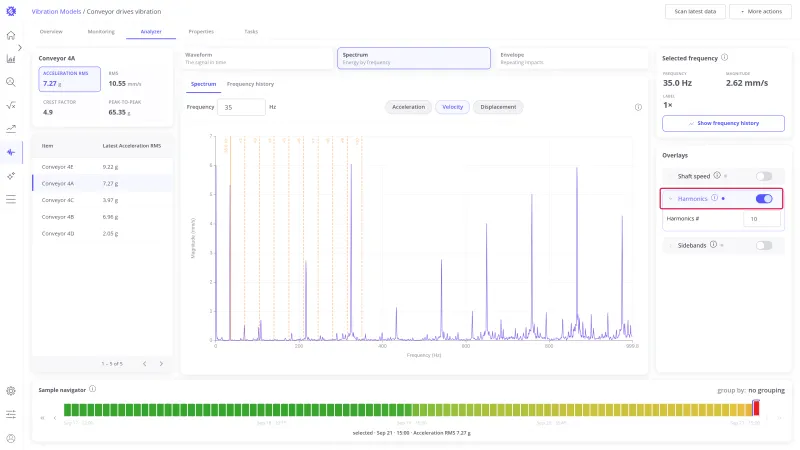Open the square-root formula icon in sidebar
Image resolution: width=800 pixels, height=450 pixels.
11,105
